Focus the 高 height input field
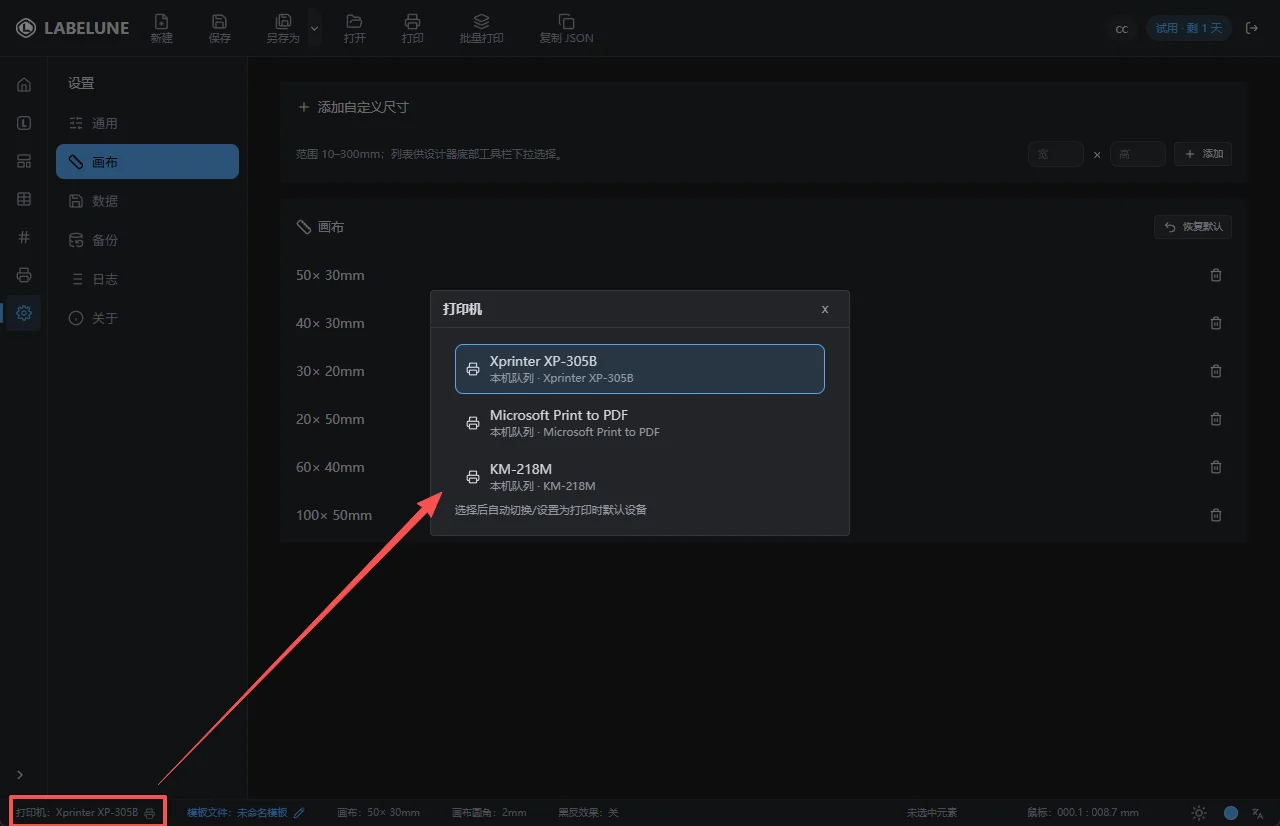 1138,154
